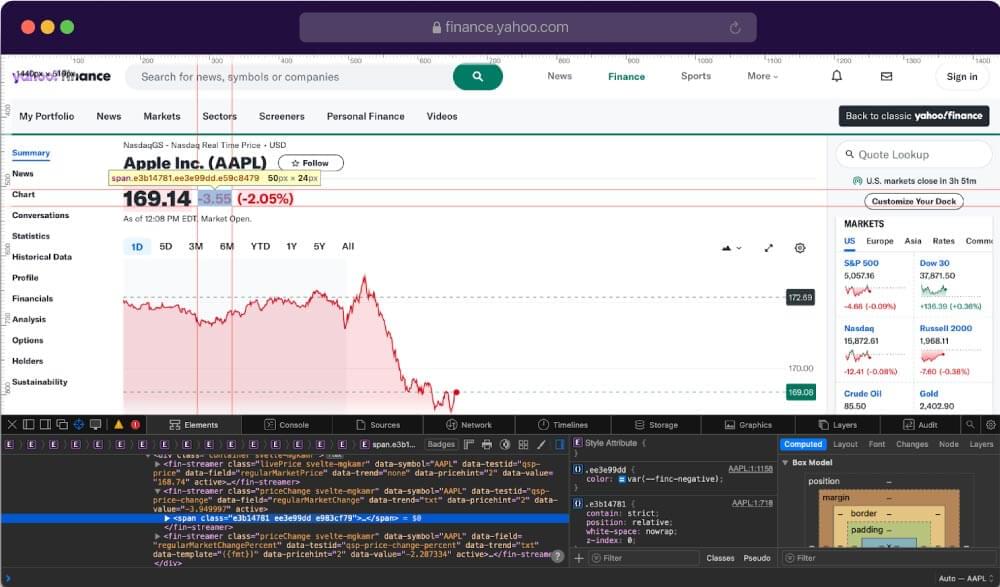Switch to the Console tab in DevTools
This screenshot has width=1000, height=587.
point(287,424)
